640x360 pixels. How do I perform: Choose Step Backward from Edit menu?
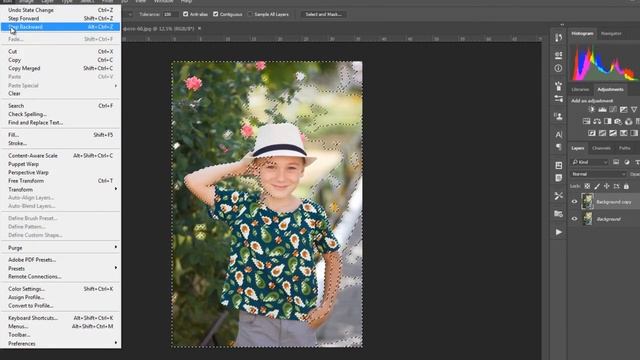(60, 27)
